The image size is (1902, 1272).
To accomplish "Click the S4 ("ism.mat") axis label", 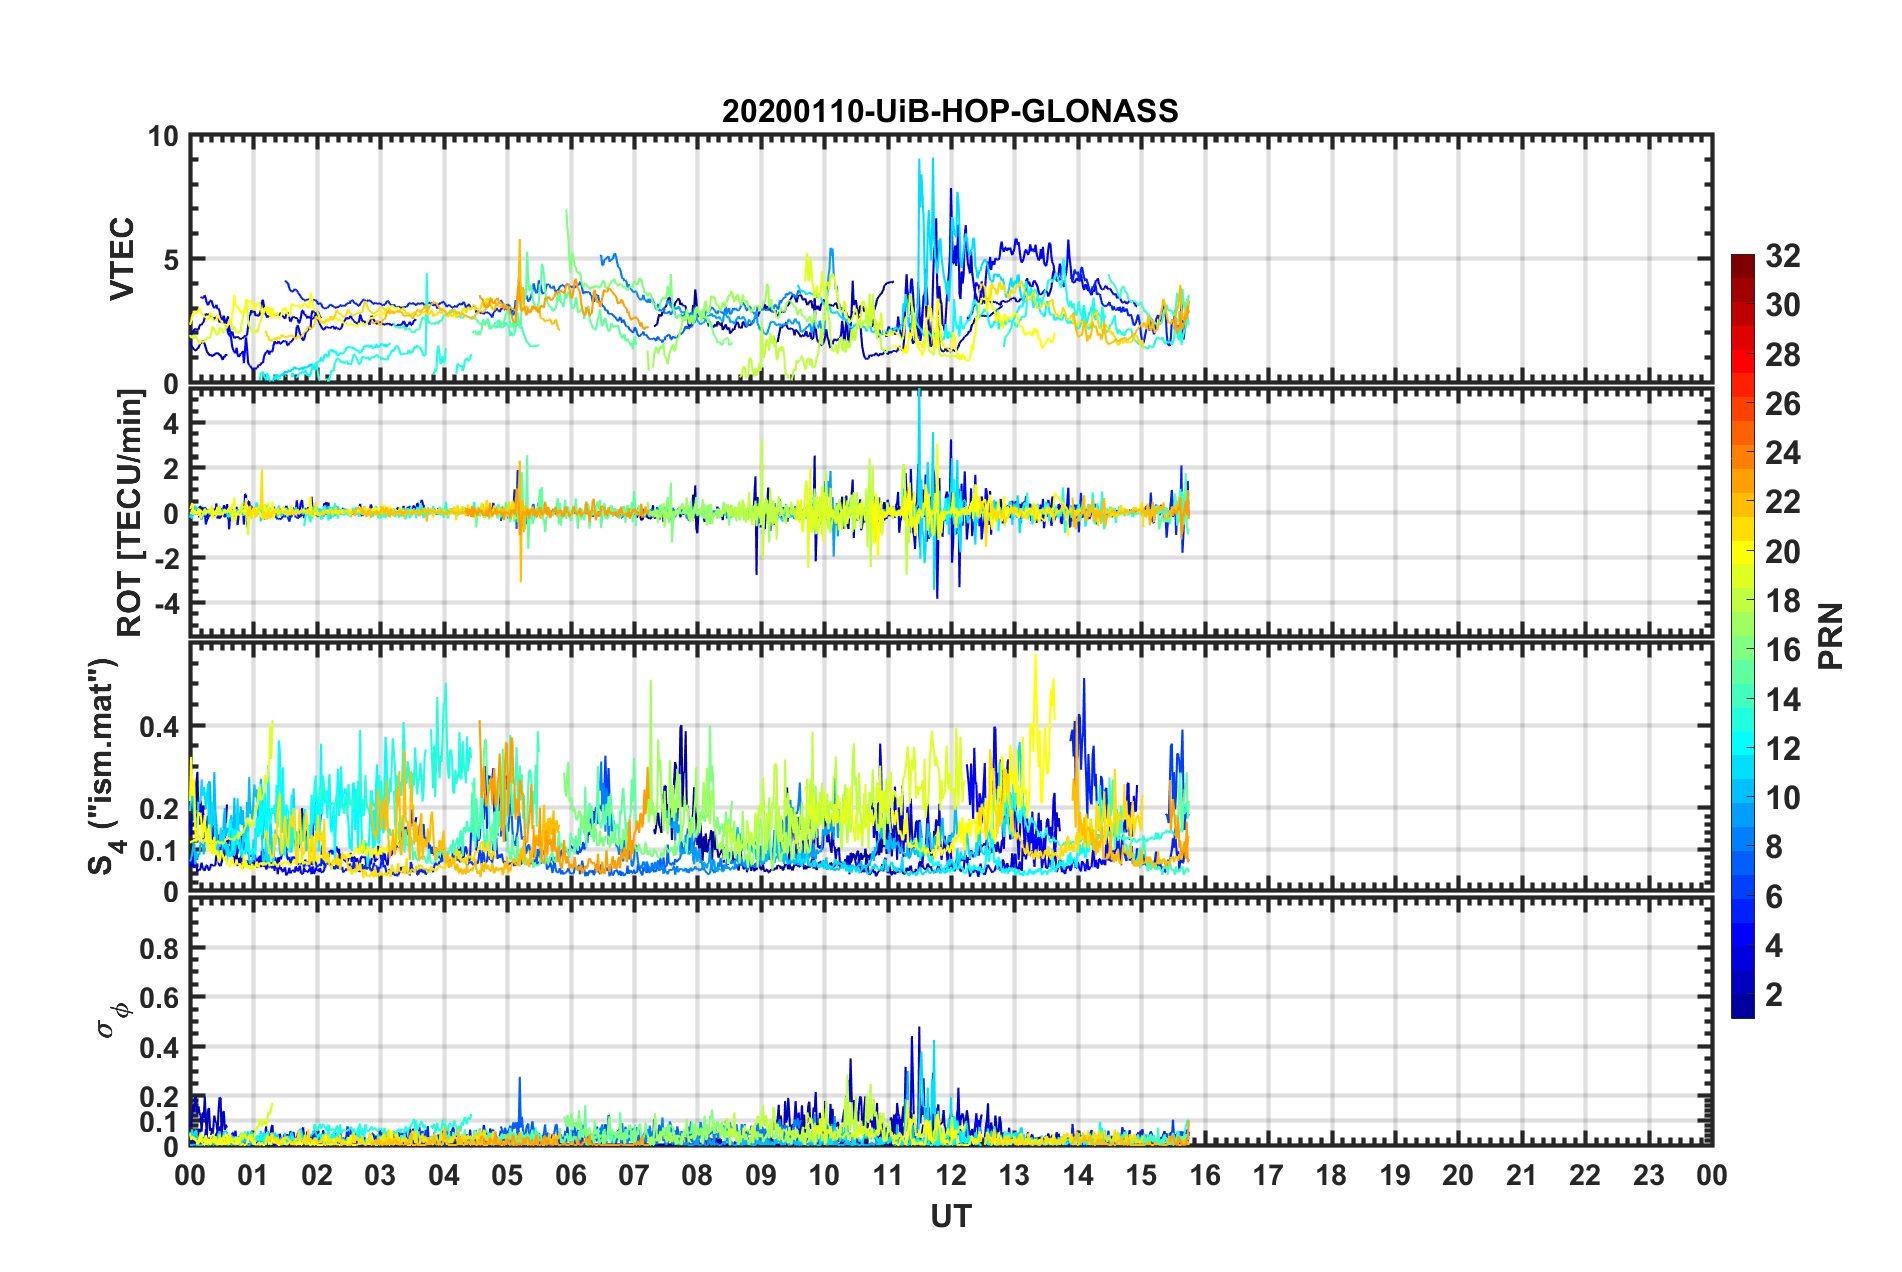I will tap(105, 766).
